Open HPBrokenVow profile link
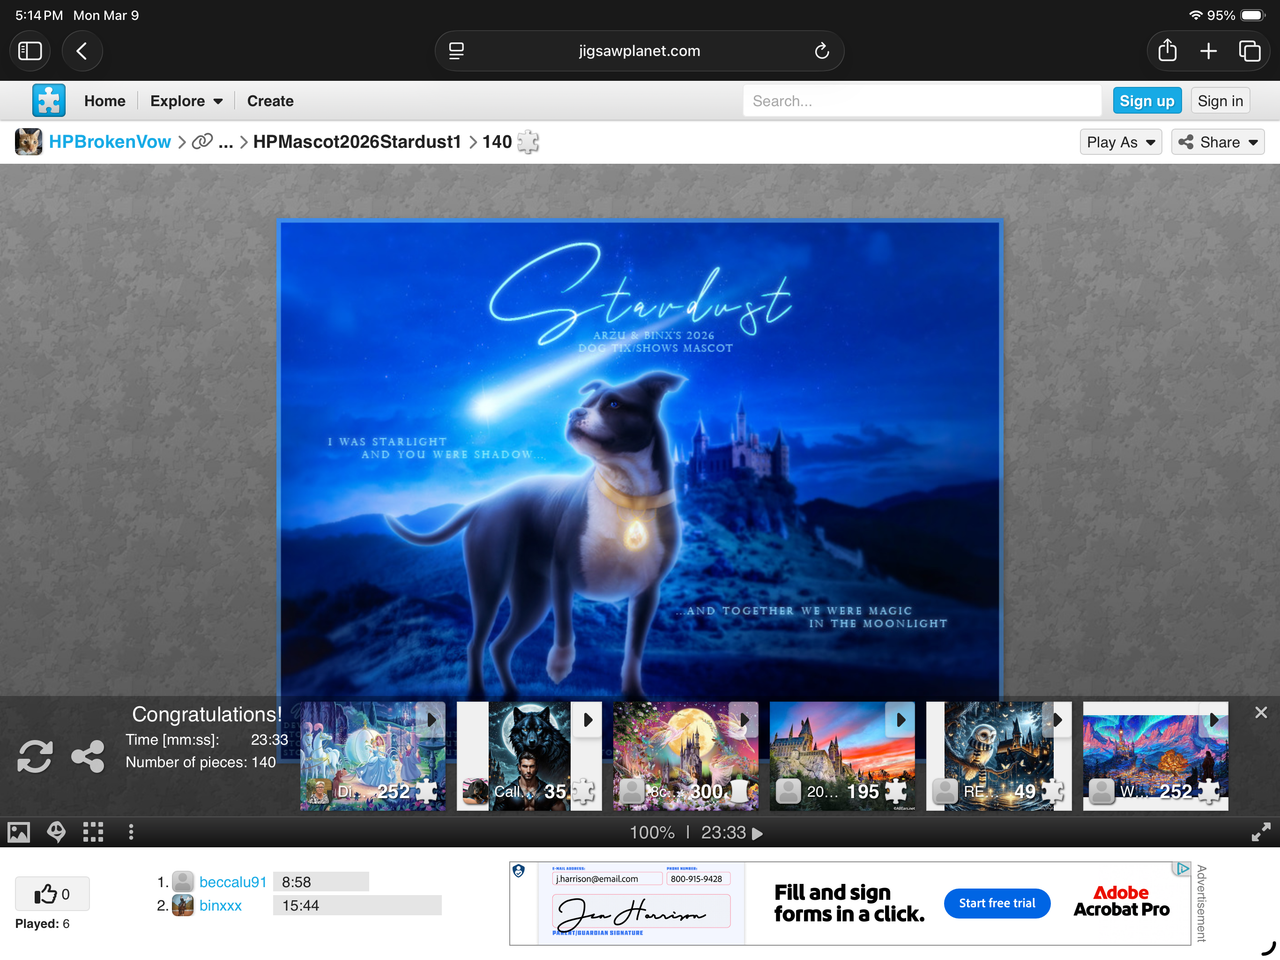 110,142
